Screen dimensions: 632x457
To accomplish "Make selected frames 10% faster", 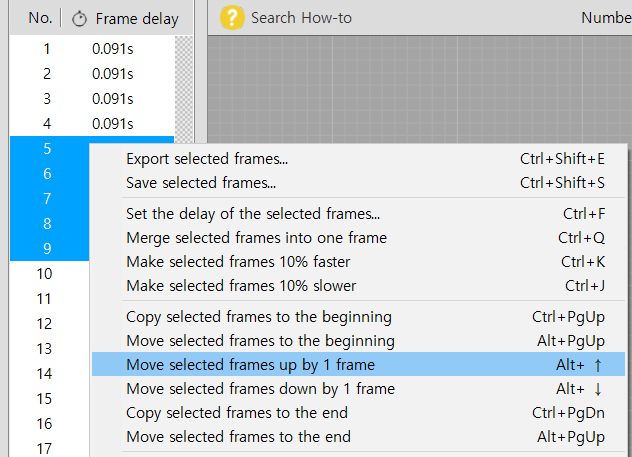I will click(x=238, y=262).
